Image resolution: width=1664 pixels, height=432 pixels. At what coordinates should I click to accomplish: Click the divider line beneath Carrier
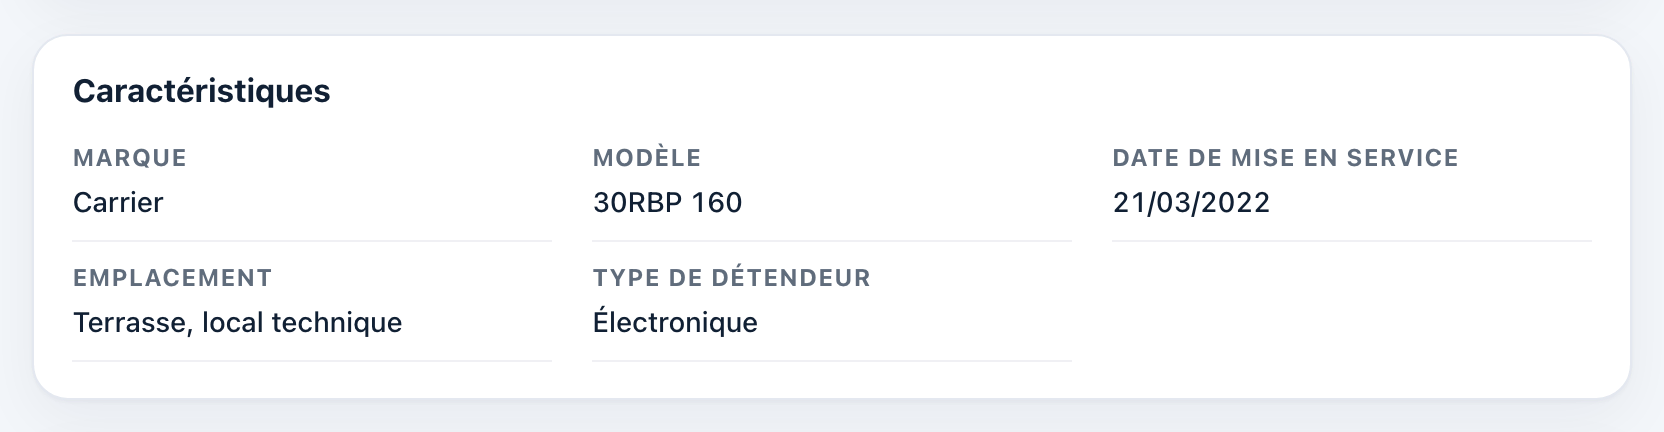[x=312, y=241]
